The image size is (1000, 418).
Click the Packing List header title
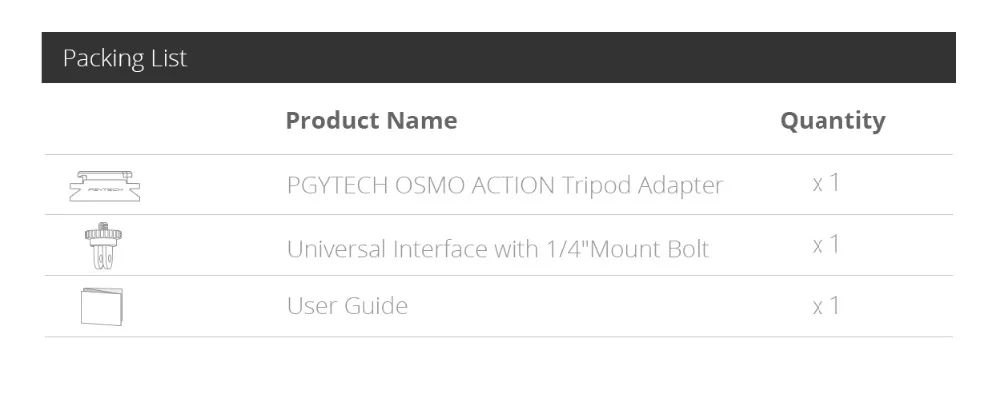pyautogui.click(x=125, y=58)
